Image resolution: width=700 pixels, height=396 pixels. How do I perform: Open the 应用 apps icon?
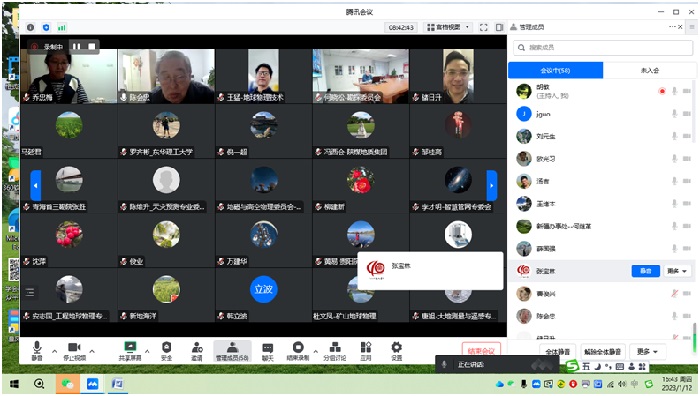(x=366, y=350)
